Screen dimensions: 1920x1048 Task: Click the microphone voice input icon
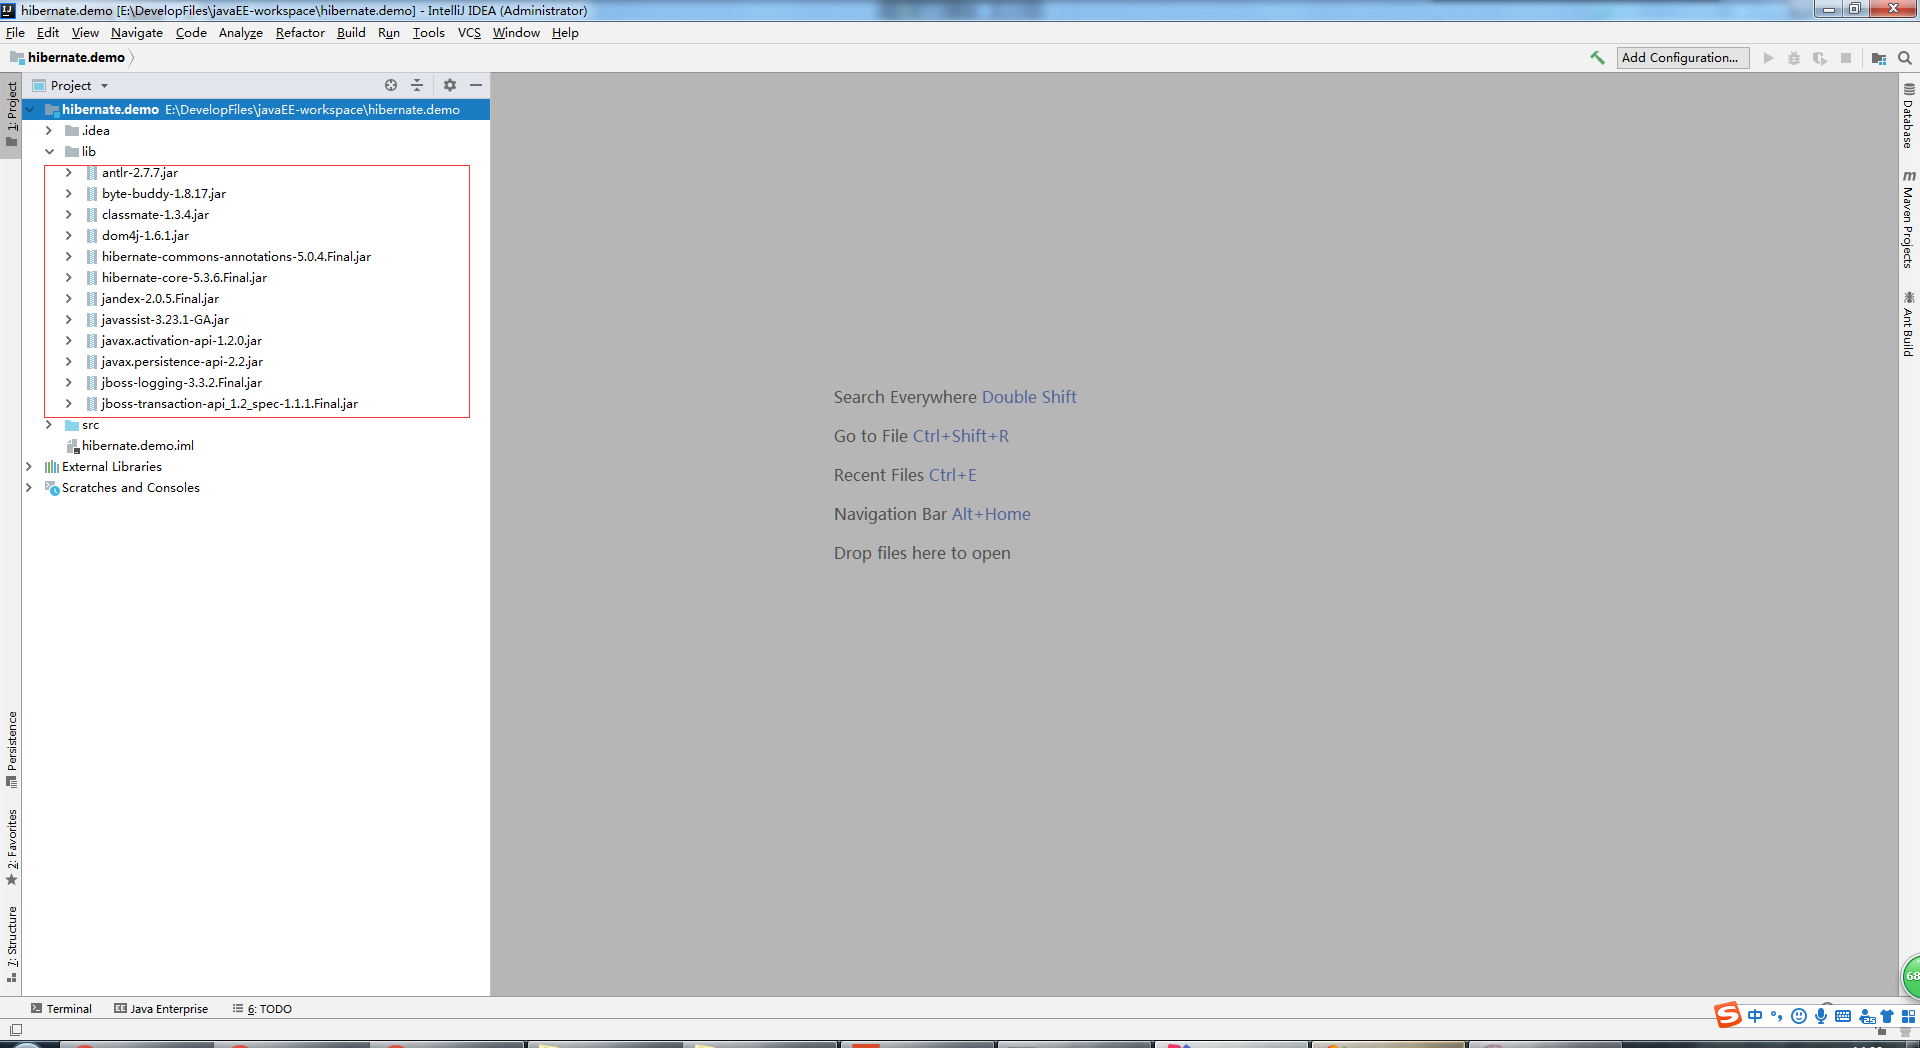1821,1016
